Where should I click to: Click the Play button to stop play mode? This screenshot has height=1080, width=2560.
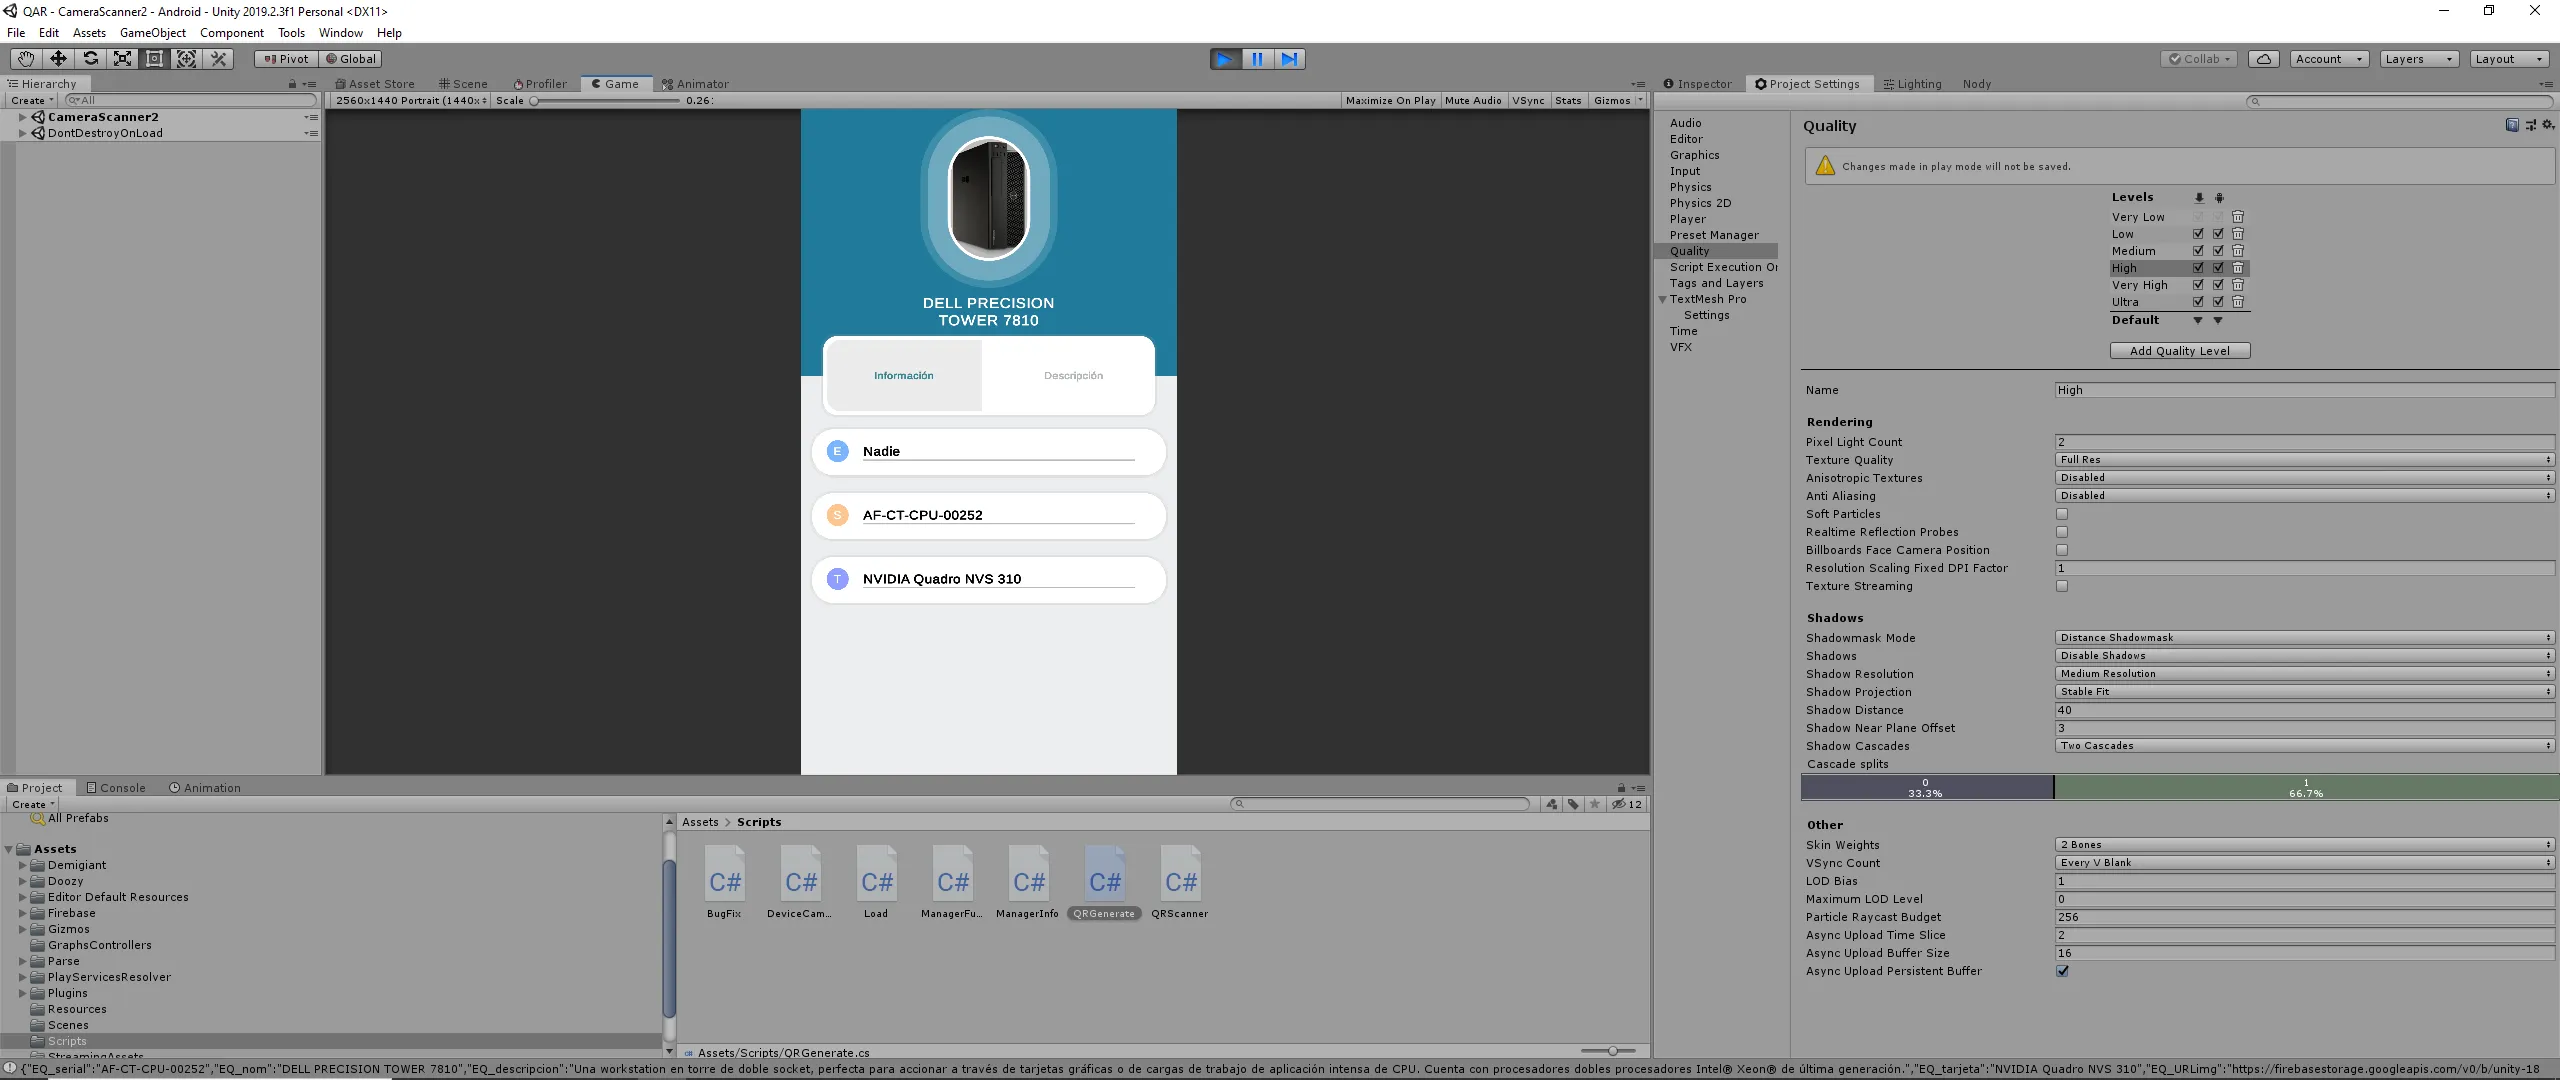coord(1225,59)
